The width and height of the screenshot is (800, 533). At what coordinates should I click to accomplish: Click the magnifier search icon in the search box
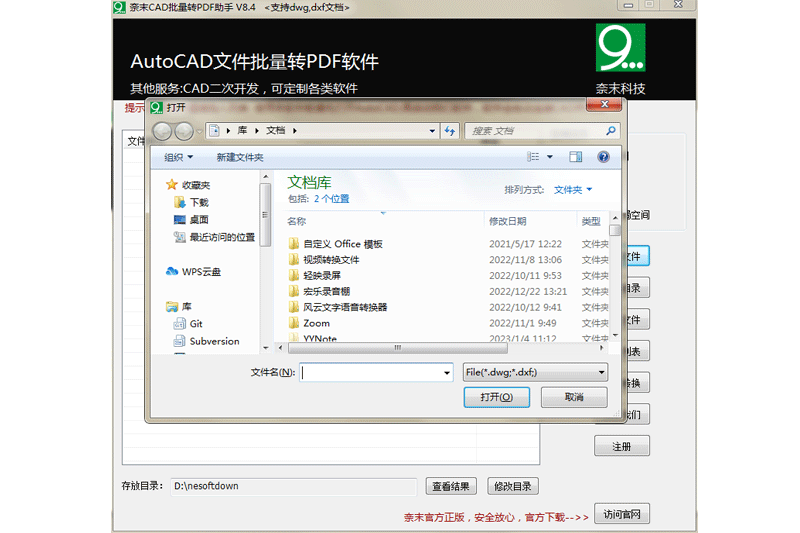click(611, 131)
